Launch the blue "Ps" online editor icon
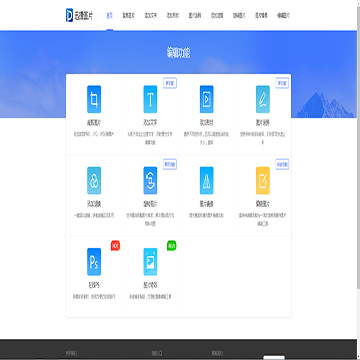Screen dimensions: 360x360 coord(94,262)
